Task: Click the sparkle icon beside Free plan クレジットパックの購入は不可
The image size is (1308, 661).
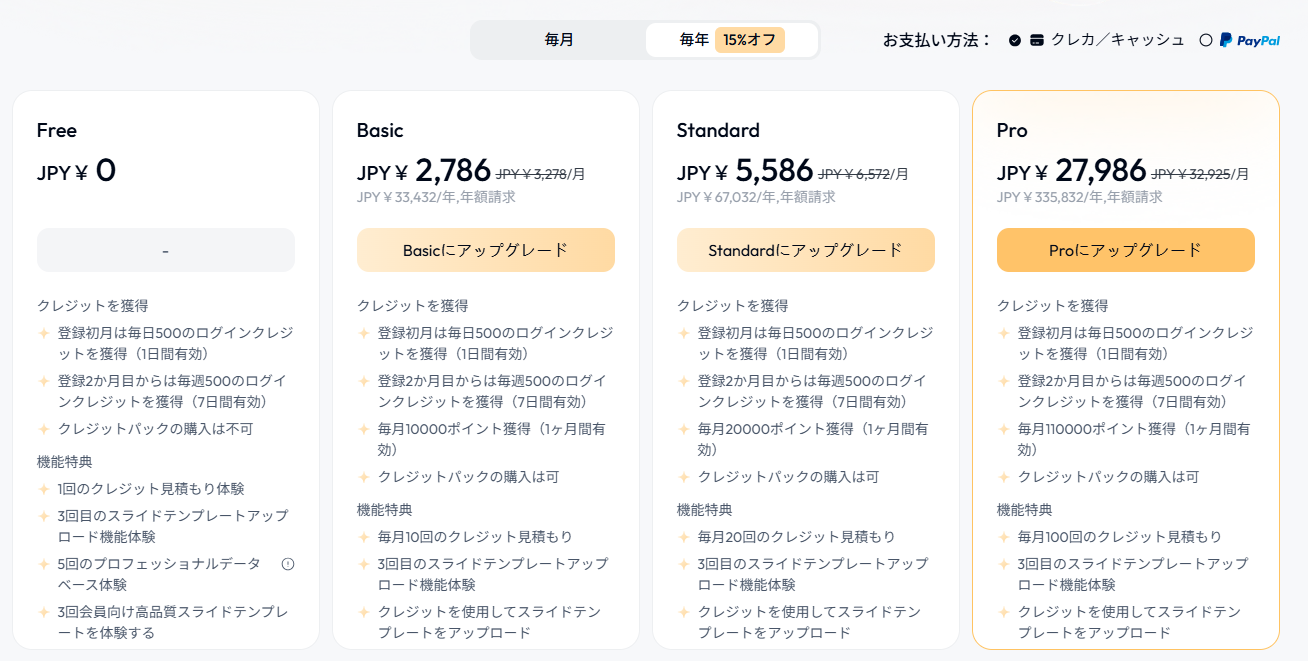Action: [44, 429]
